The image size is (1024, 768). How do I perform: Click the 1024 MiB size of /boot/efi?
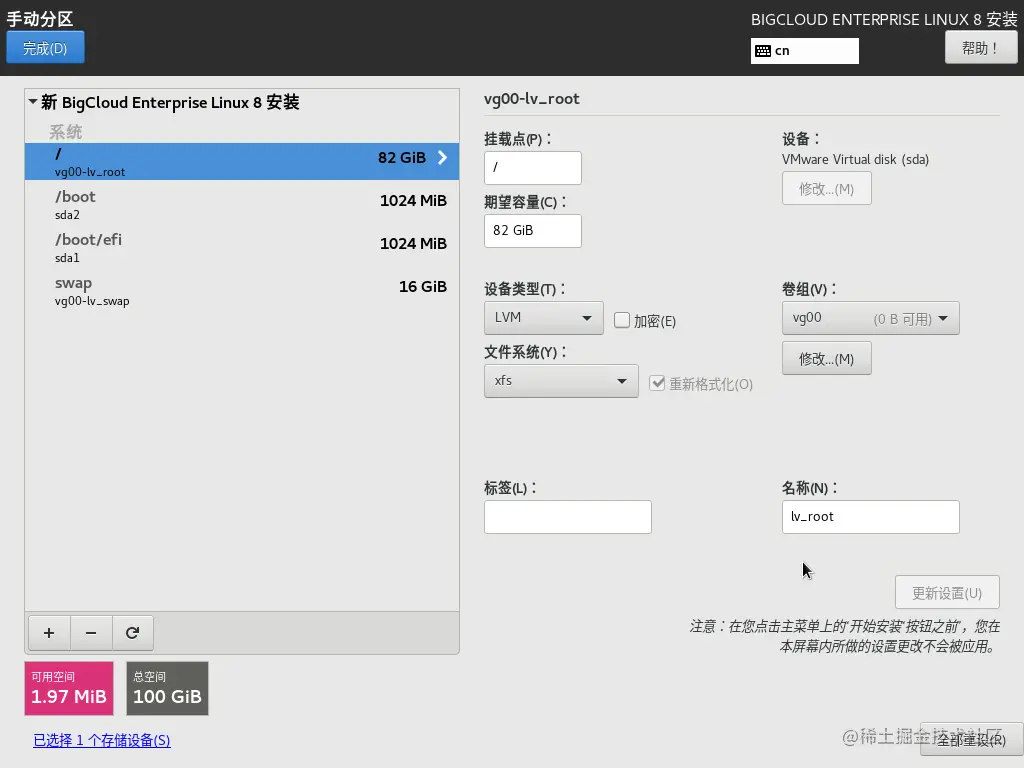tap(413, 244)
